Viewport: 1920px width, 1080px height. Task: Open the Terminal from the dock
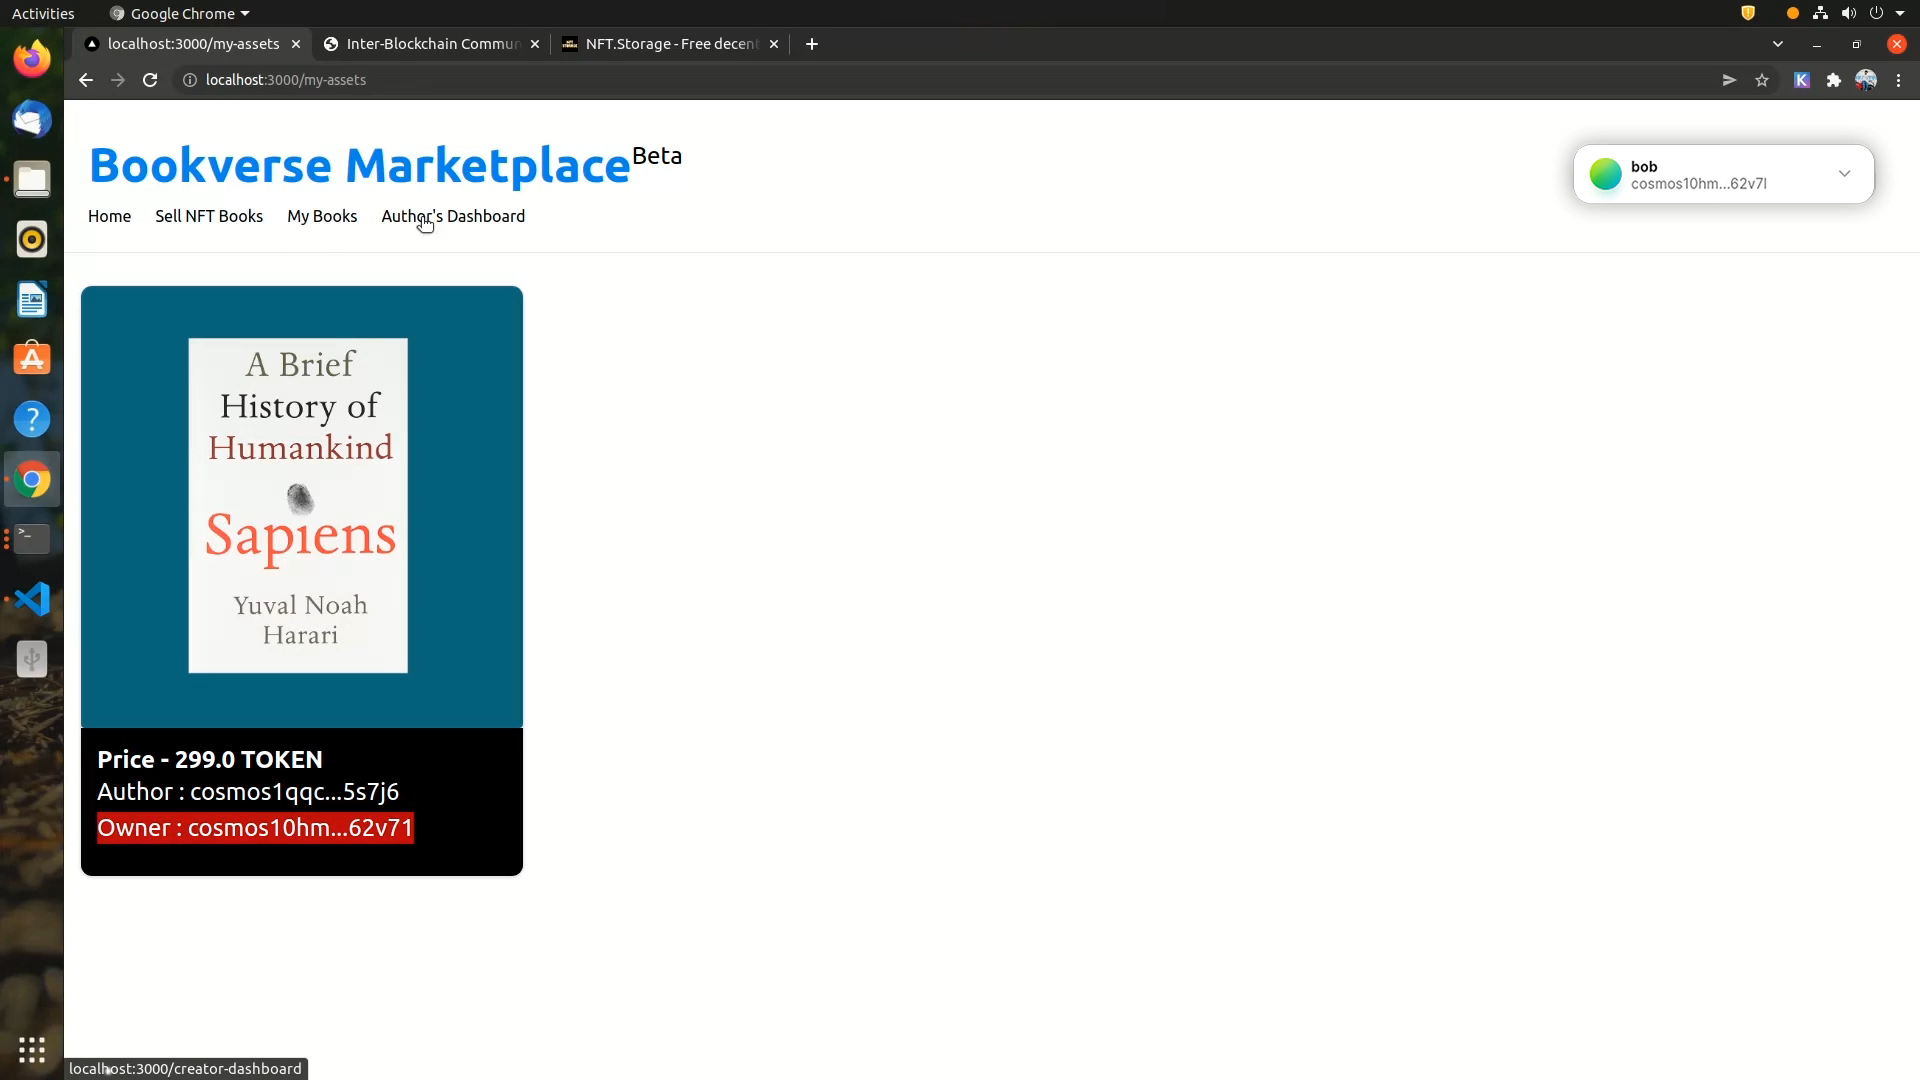click(32, 539)
